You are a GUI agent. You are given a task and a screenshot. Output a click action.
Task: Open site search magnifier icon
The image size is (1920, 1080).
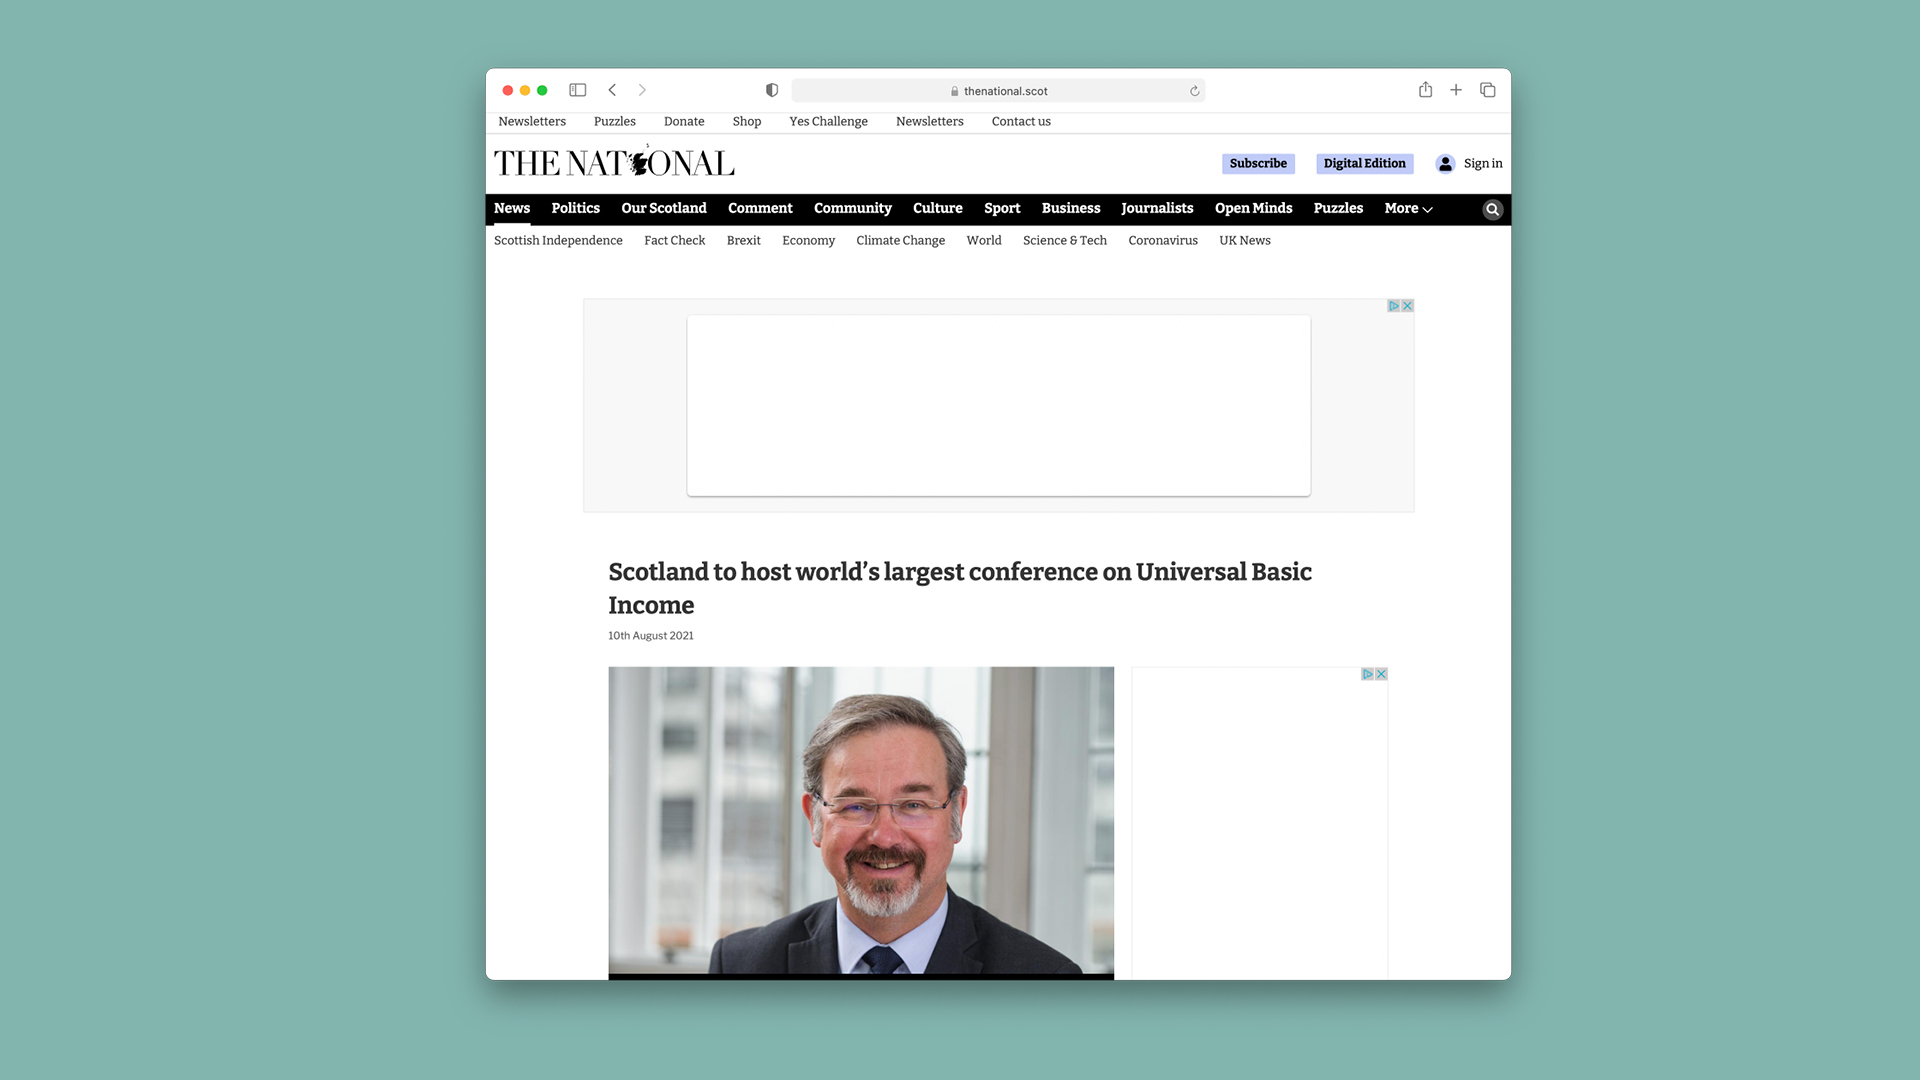[1492, 209]
